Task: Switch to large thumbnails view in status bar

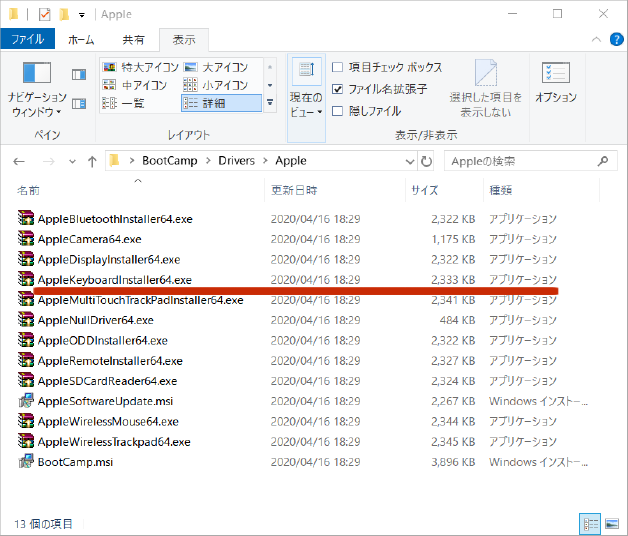Action: 612,524
